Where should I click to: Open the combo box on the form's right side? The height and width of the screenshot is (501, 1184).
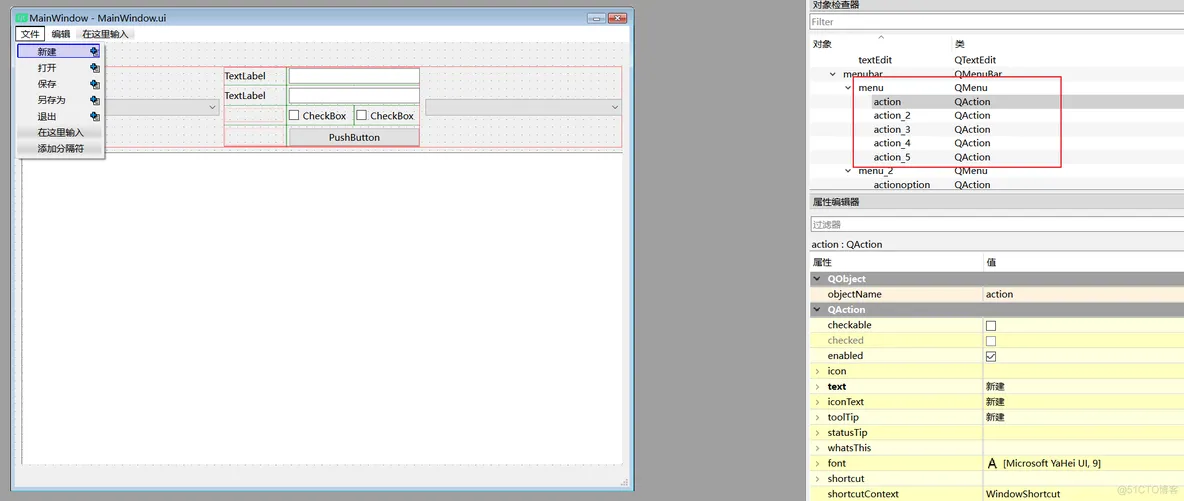point(523,108)
